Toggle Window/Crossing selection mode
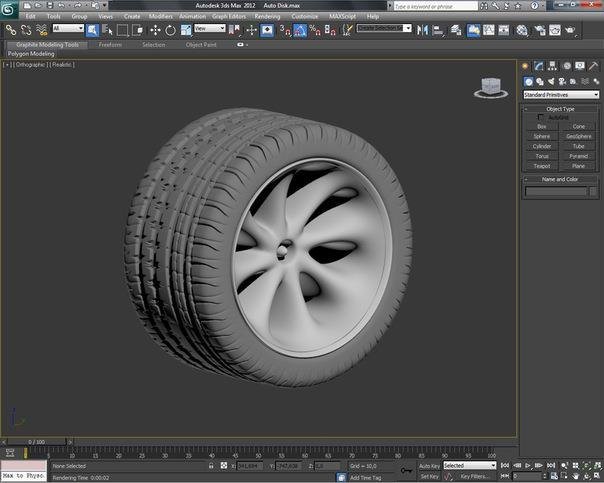The height and width of the screenshot is (483, 604). click(137, 30)
